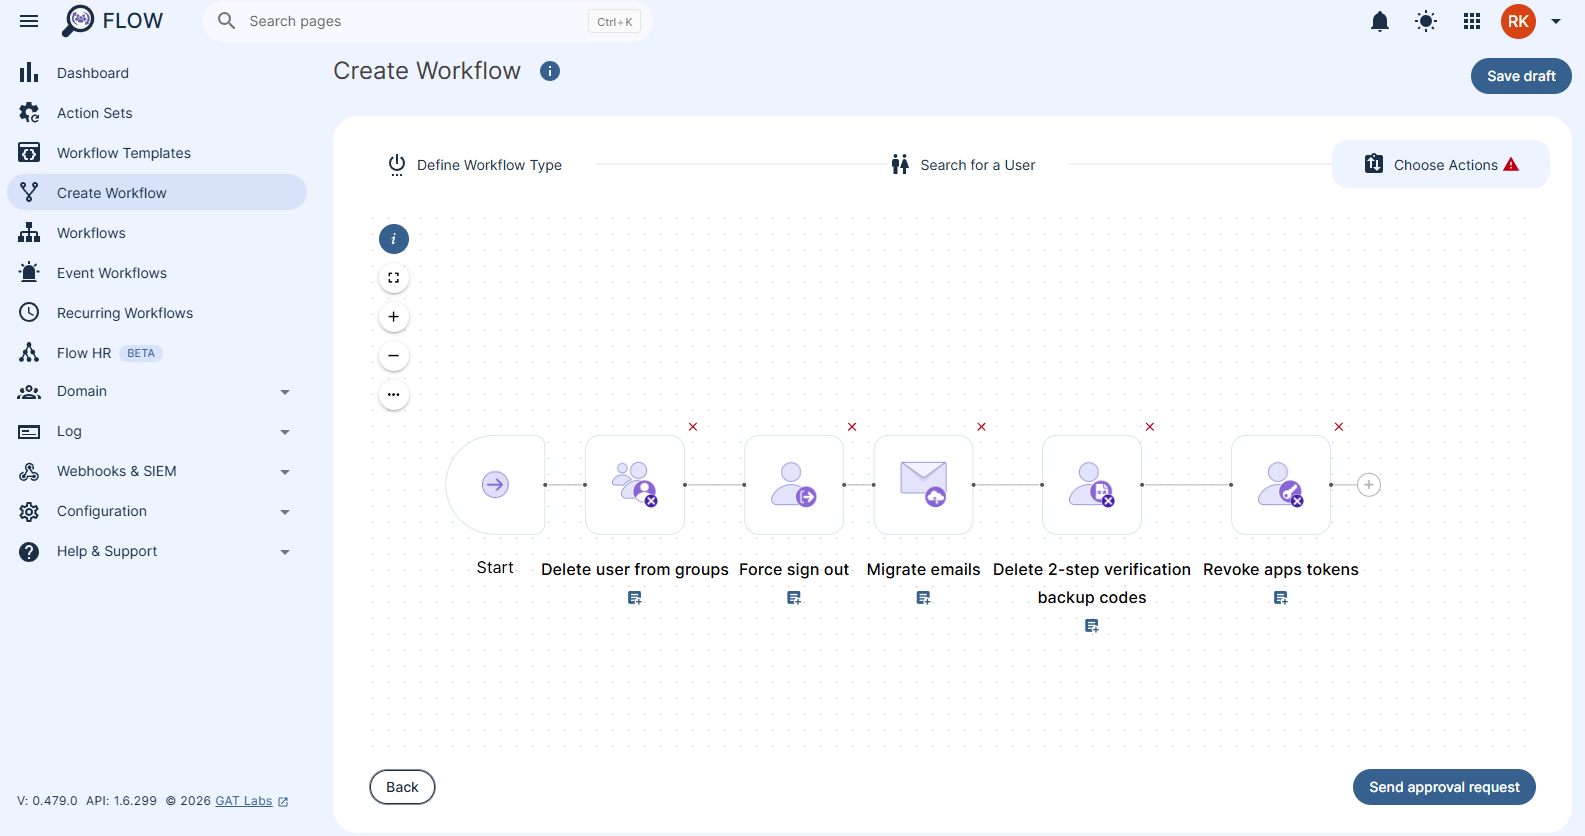Expand the account dropdown arrow
Viewport: 1585px width, 836px height.
1556,21
